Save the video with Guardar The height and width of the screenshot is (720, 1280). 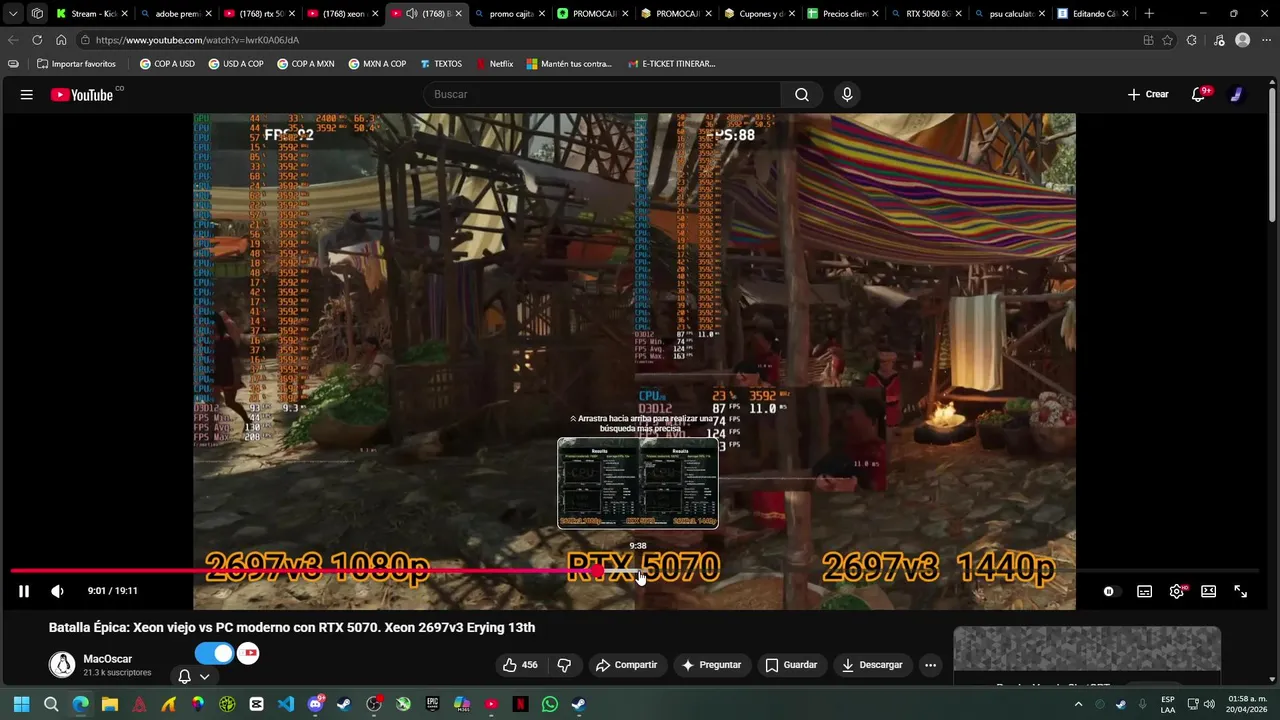791,665
